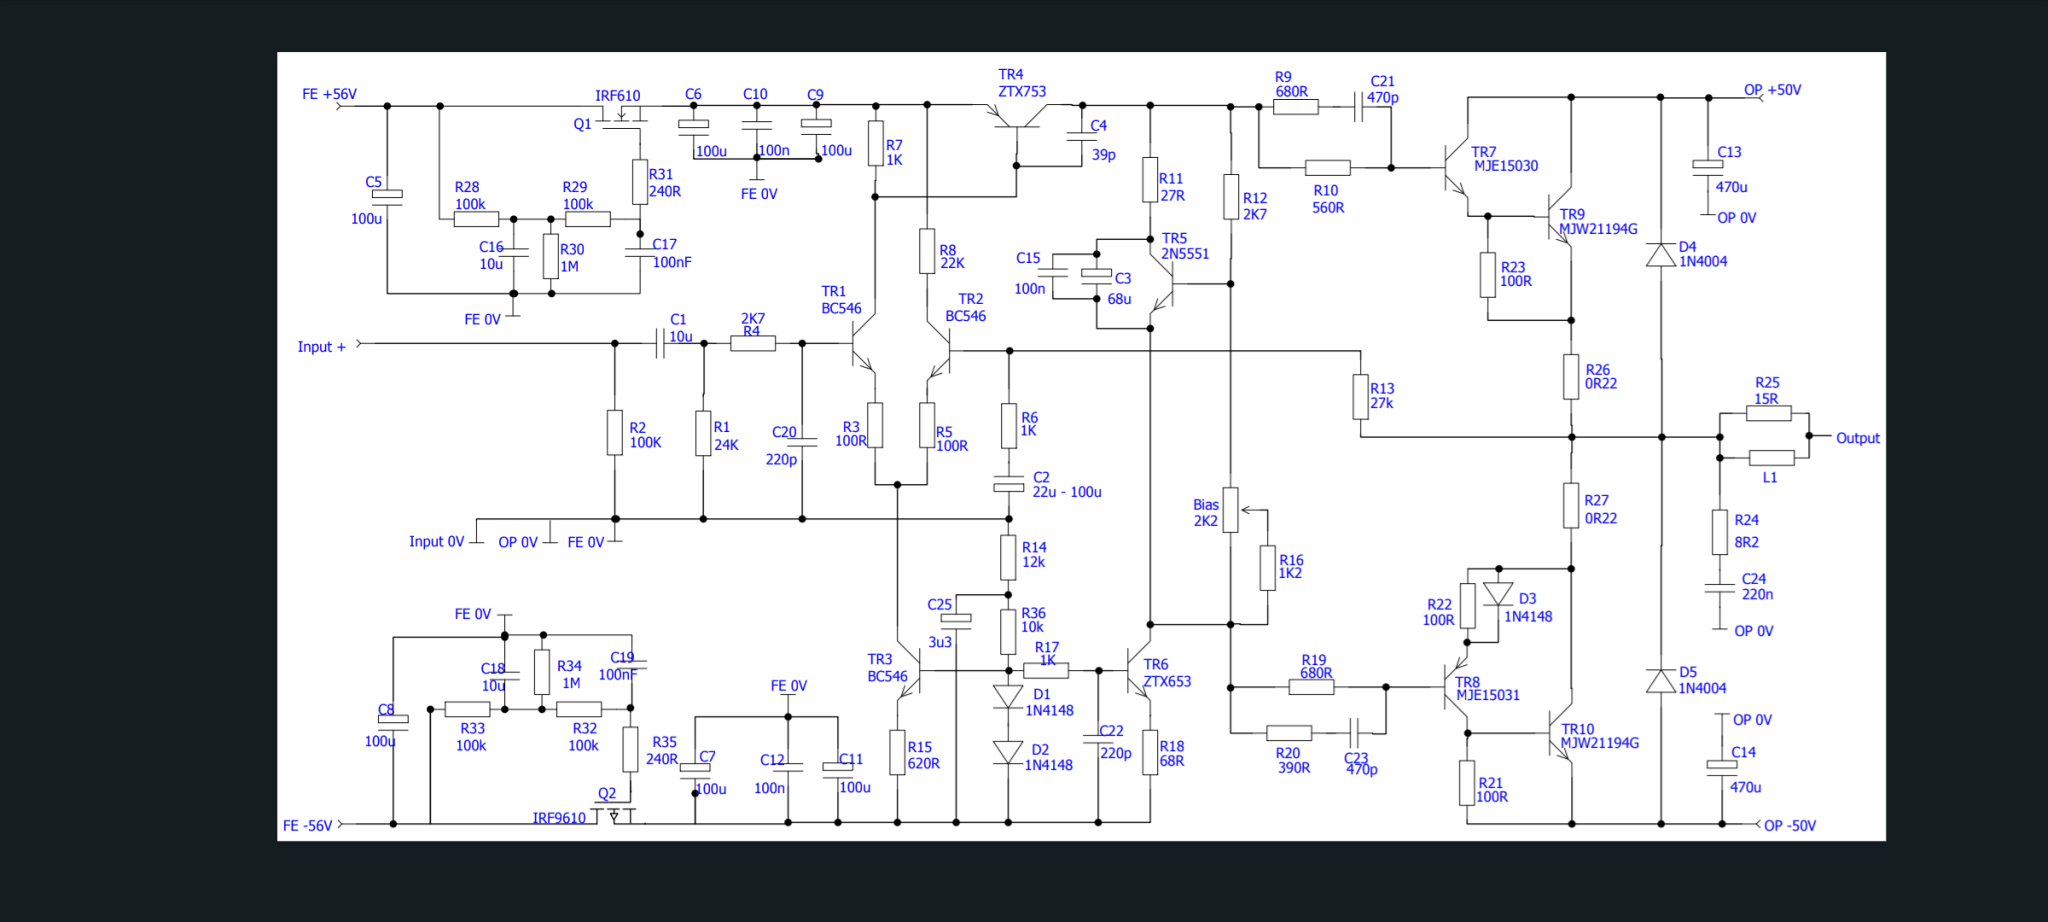2048x922 pixels.
Task: Select the R30 1M resistor label
Action: (x=571, y=258)
